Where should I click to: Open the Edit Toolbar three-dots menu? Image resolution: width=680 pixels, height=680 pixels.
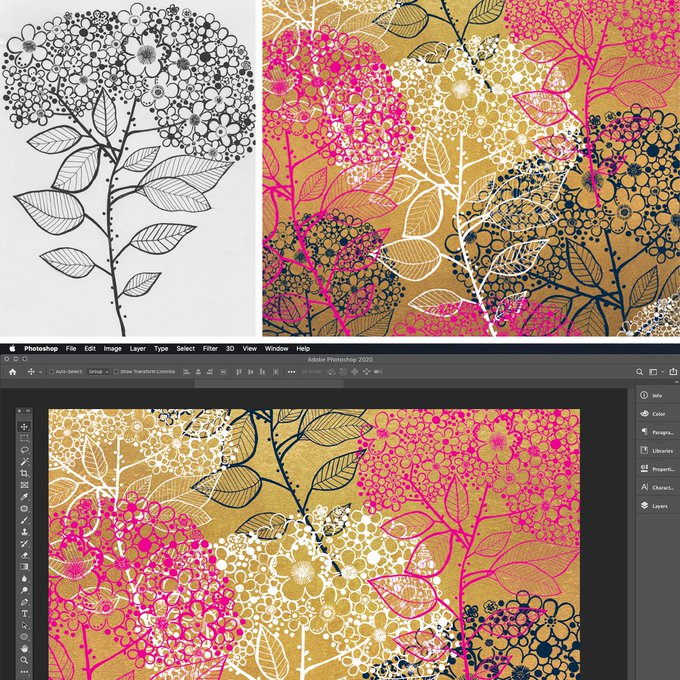click(x=24, y=672)
